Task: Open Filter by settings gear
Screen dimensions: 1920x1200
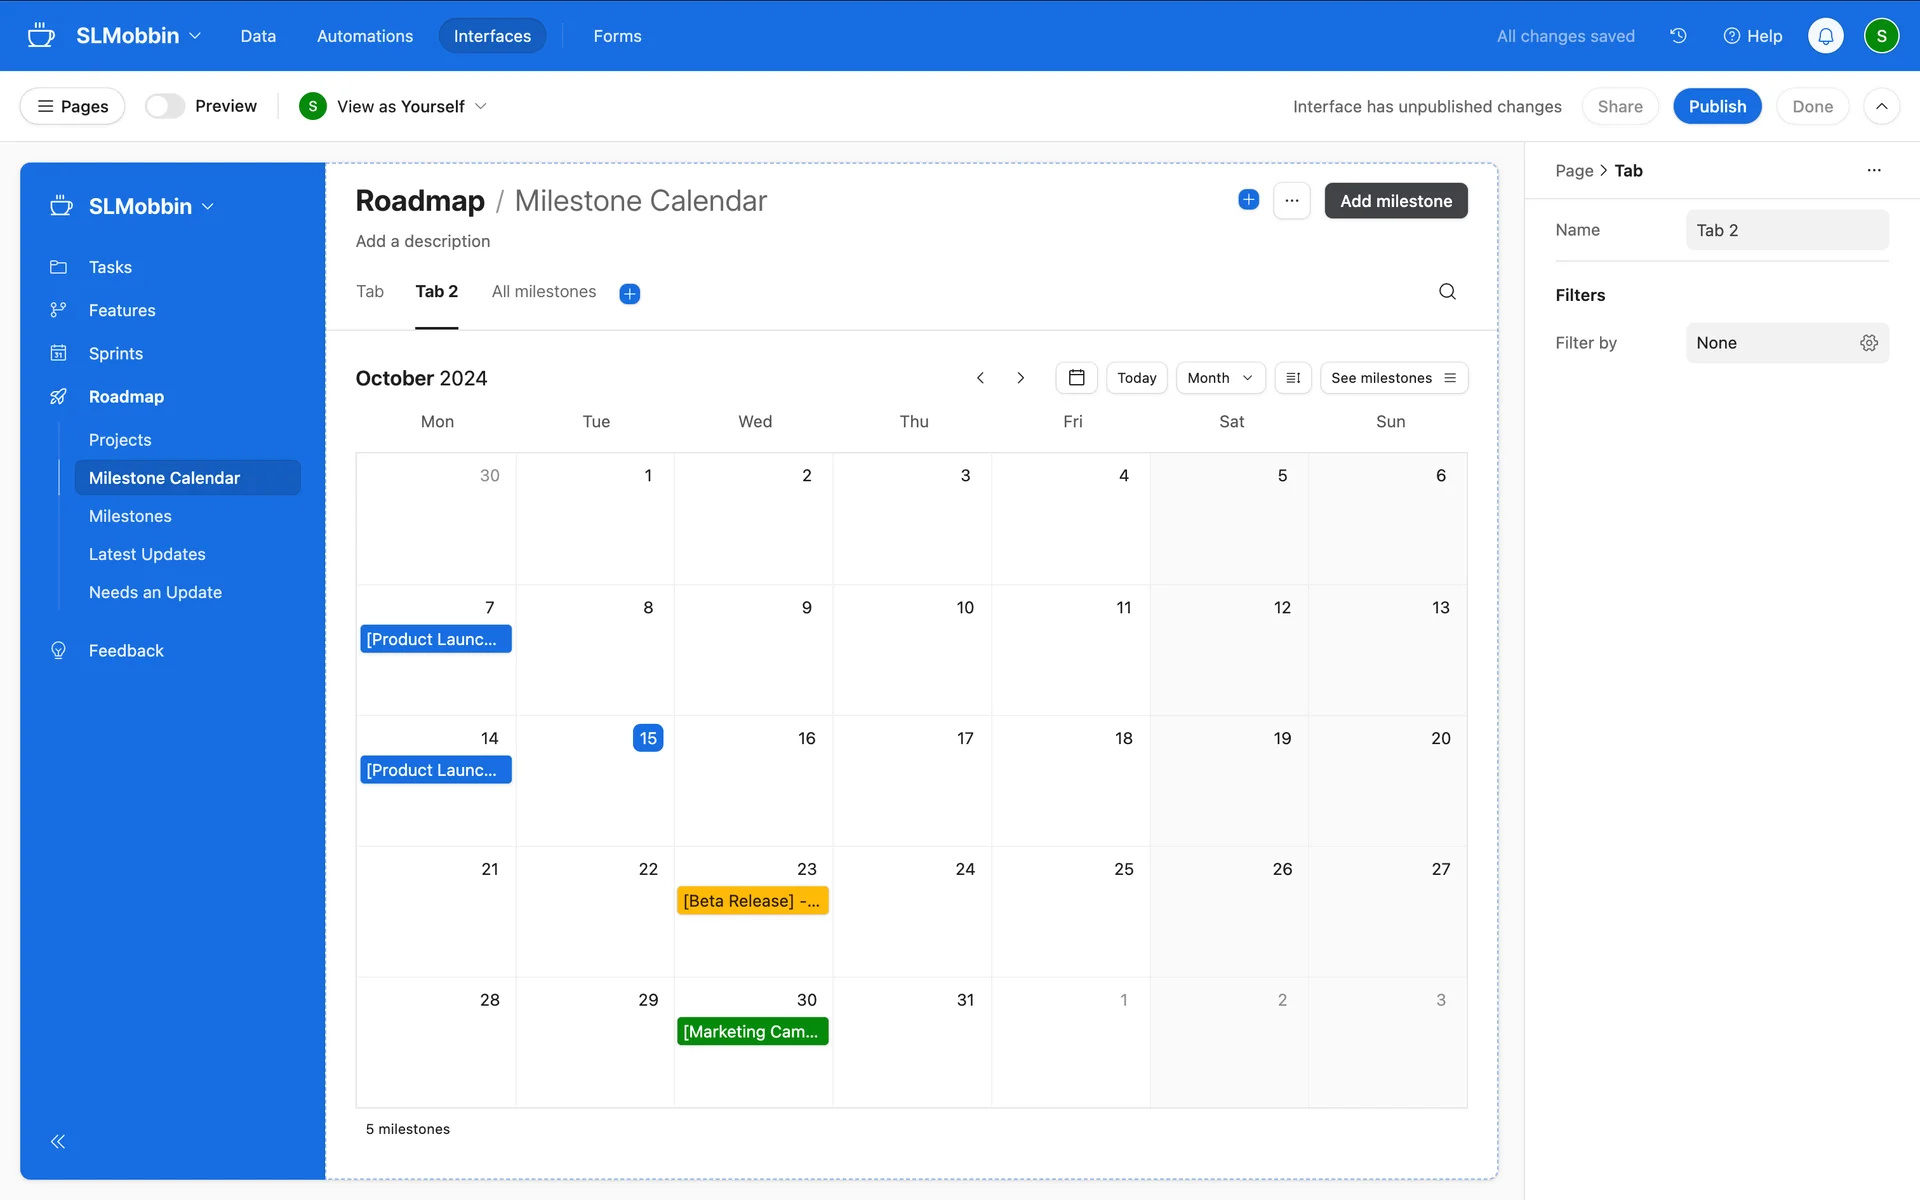Action: click(1868, 343)
